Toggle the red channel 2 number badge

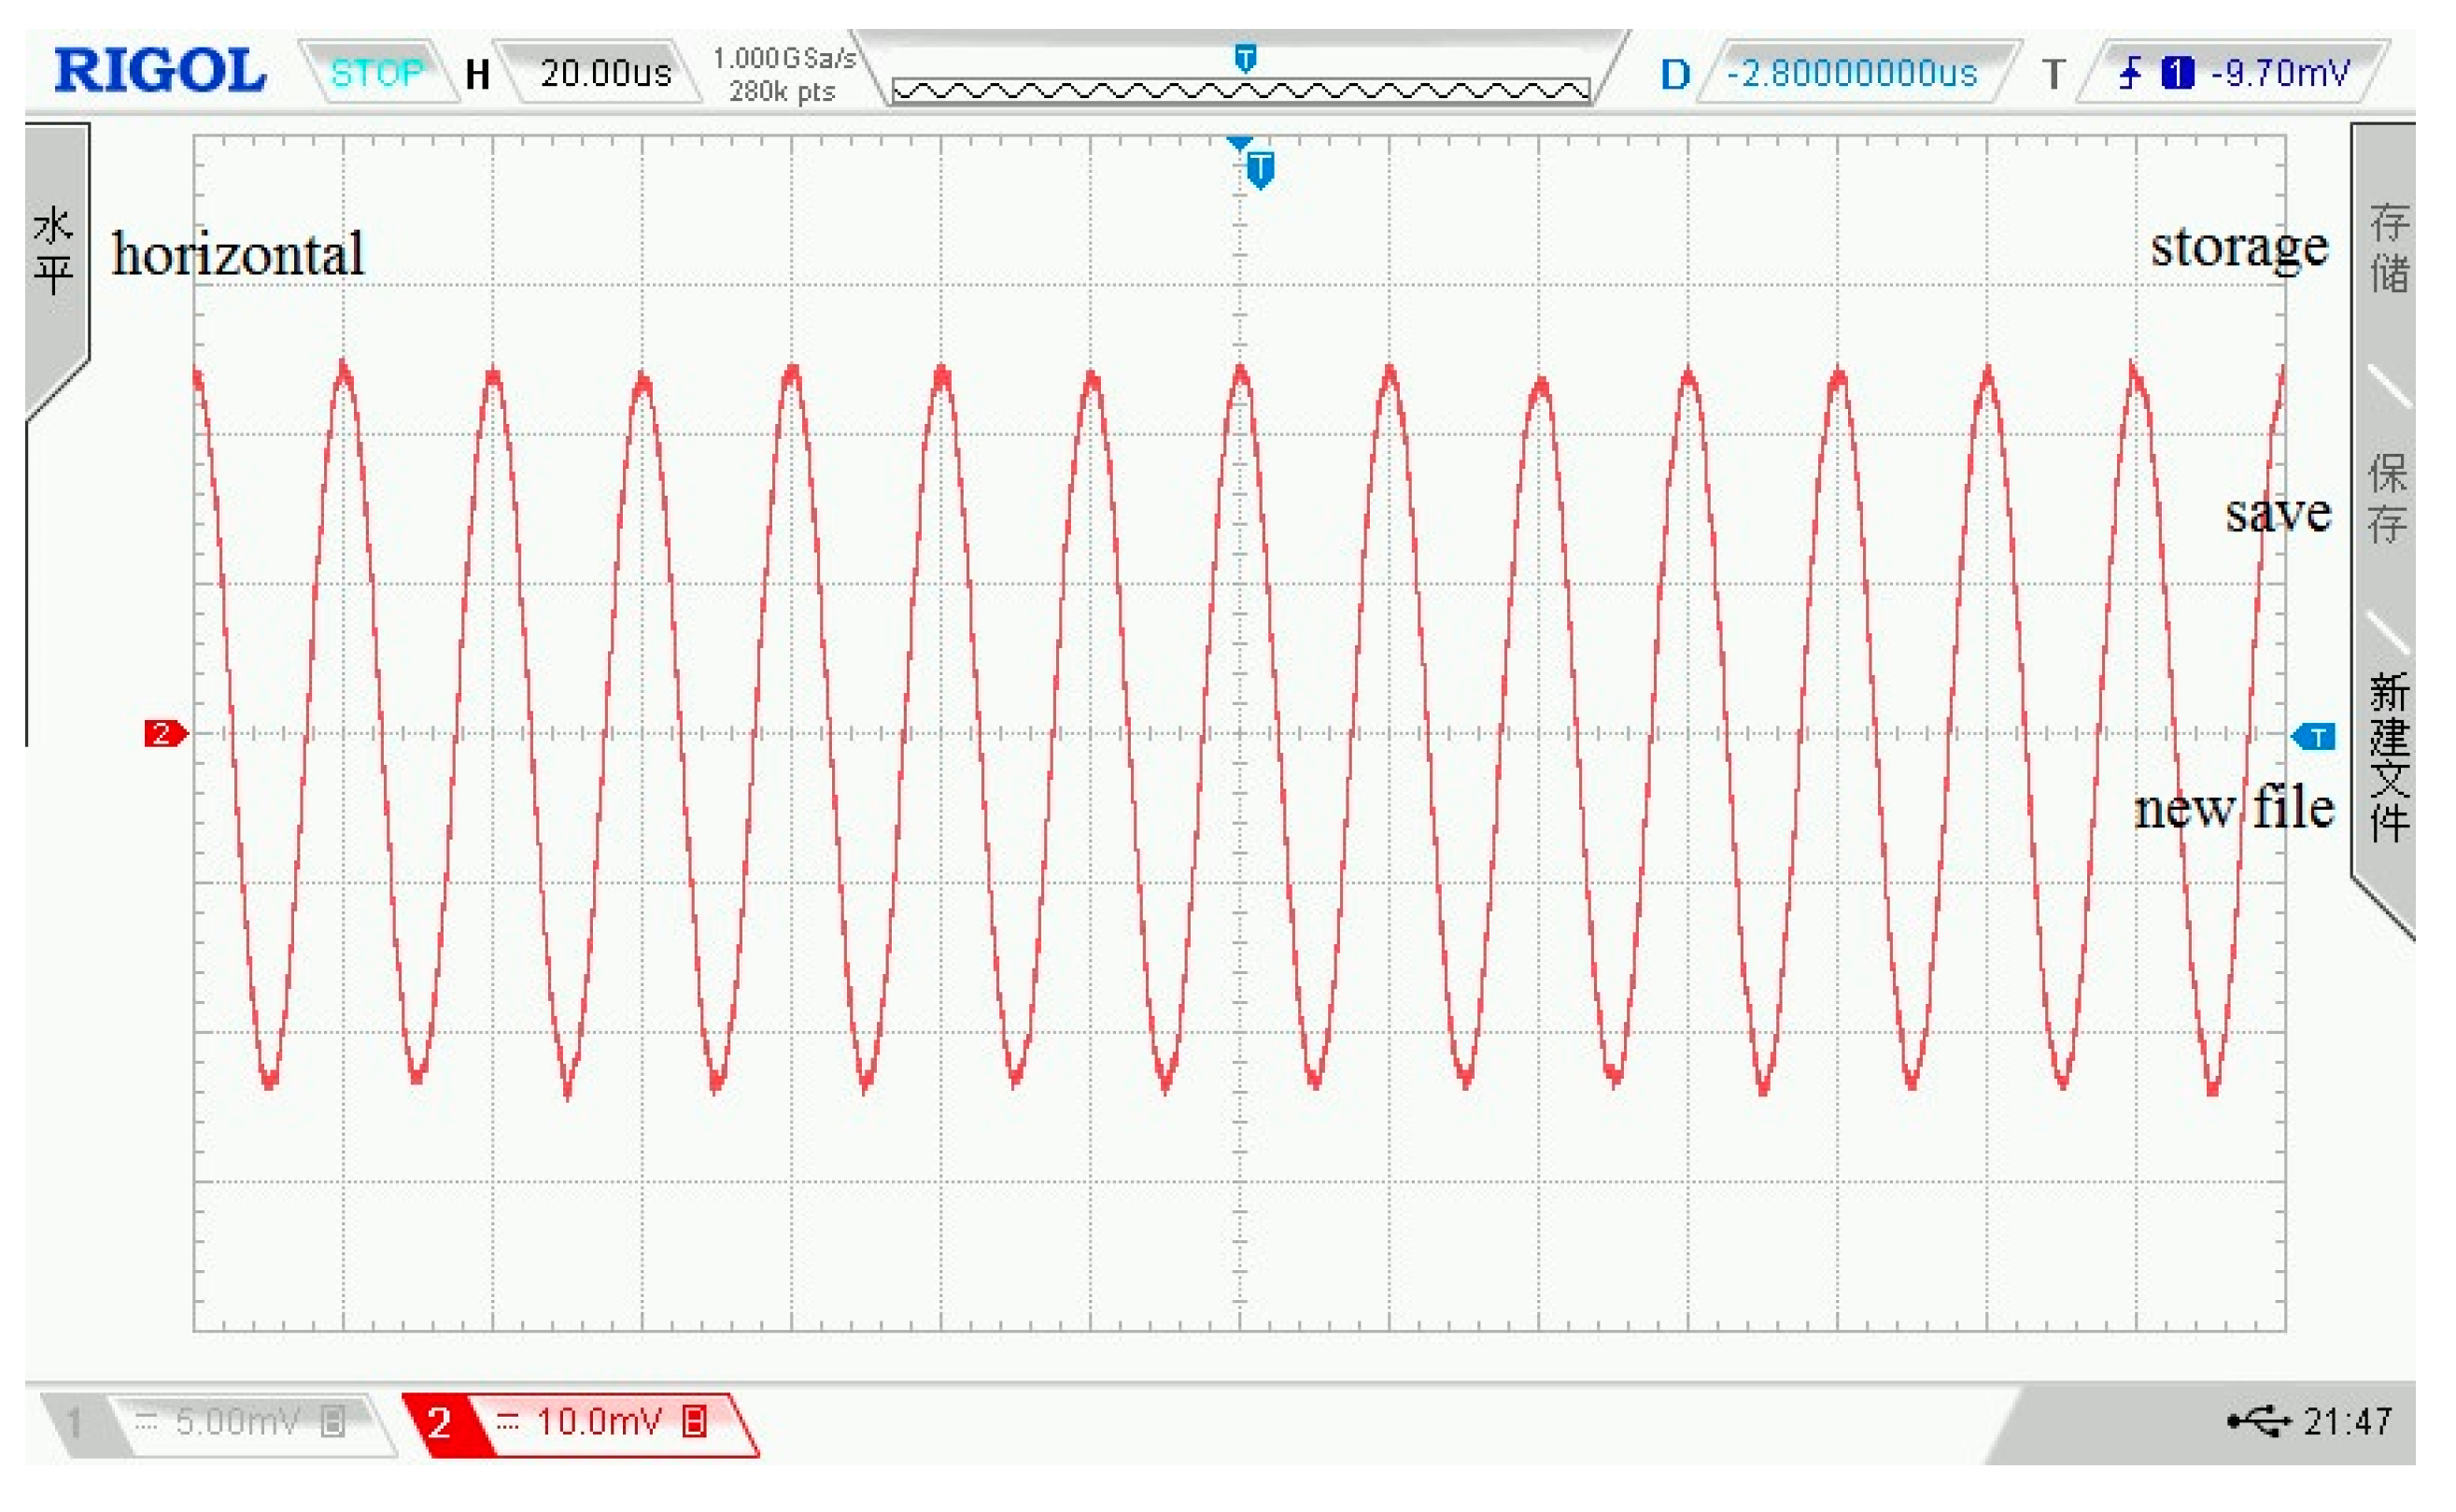click(440, 1422)
